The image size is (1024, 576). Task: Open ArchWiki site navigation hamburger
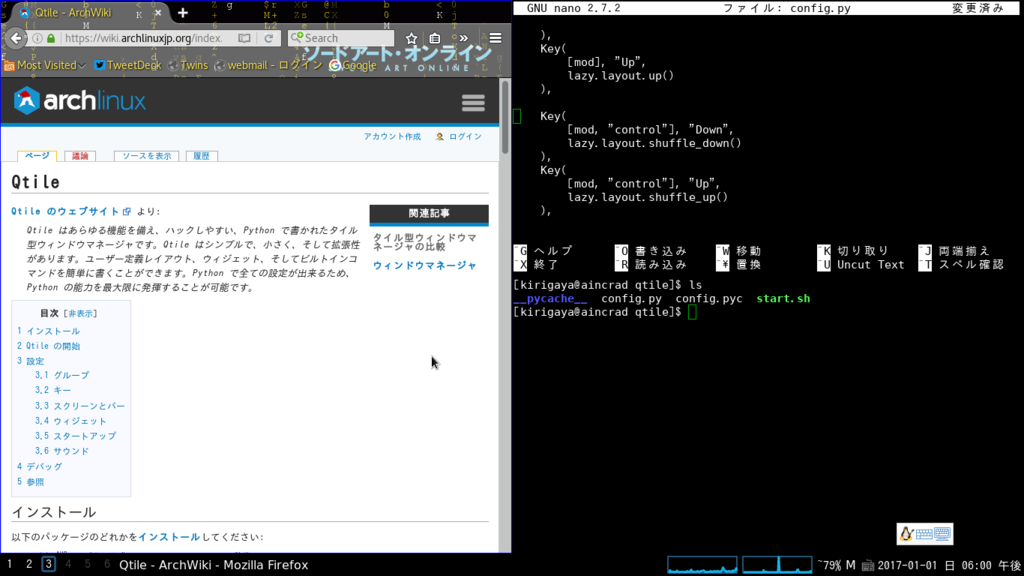coord(473,103)
